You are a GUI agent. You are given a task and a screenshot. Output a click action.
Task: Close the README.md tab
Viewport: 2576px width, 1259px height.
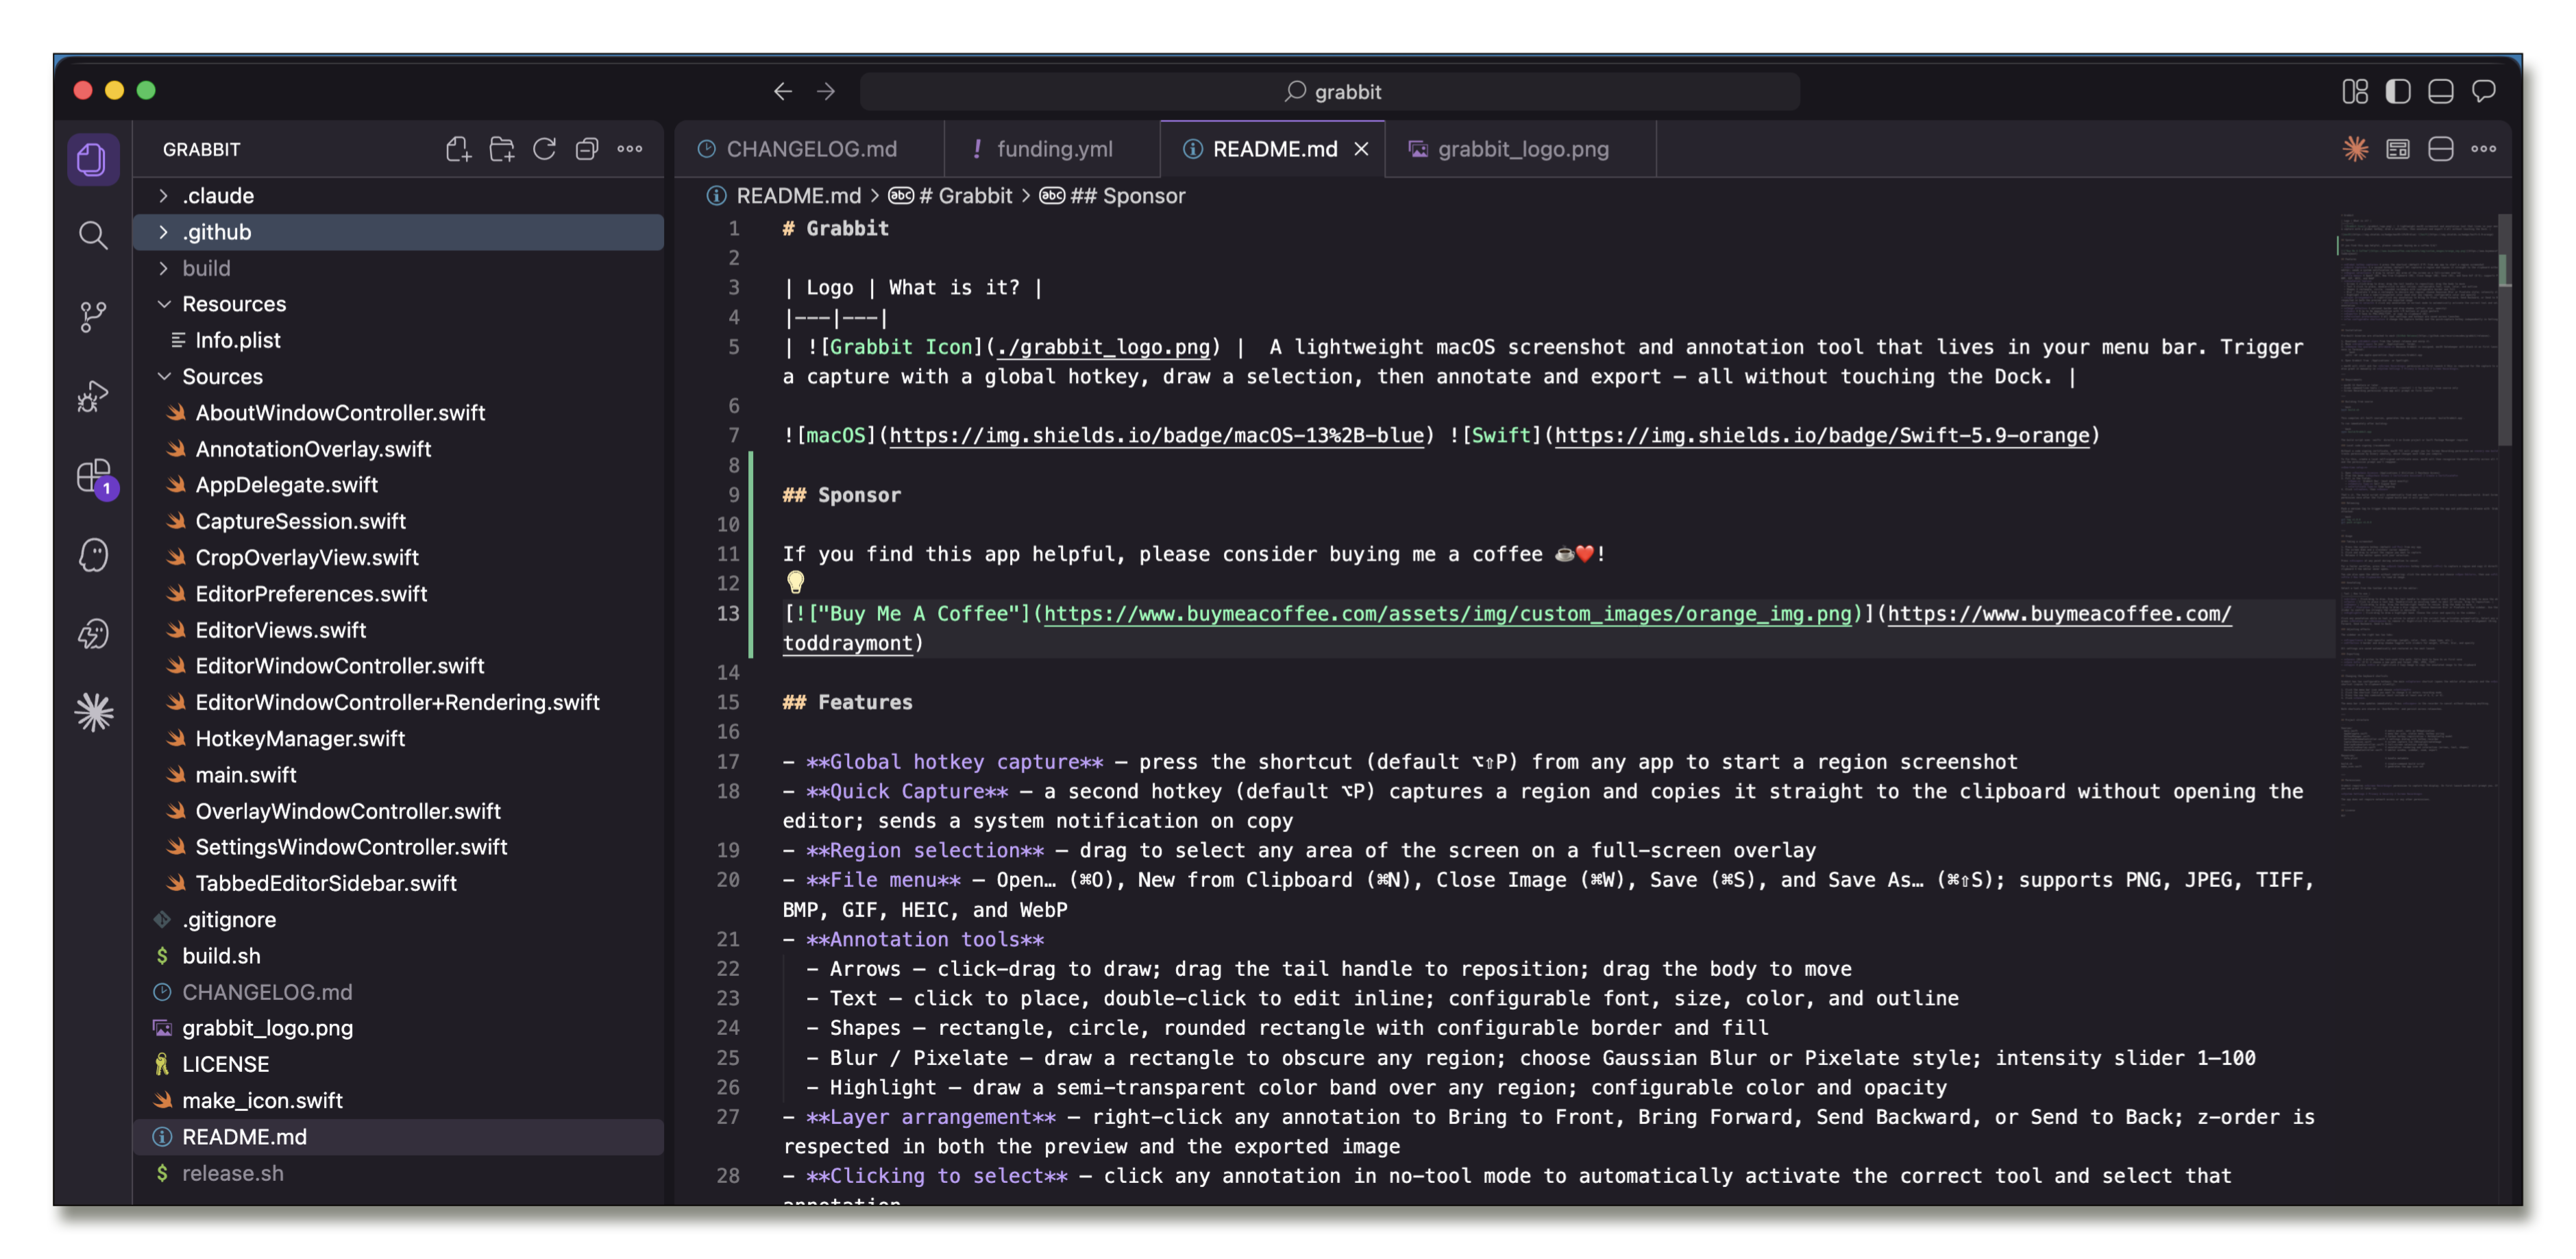pos(1361,149)
